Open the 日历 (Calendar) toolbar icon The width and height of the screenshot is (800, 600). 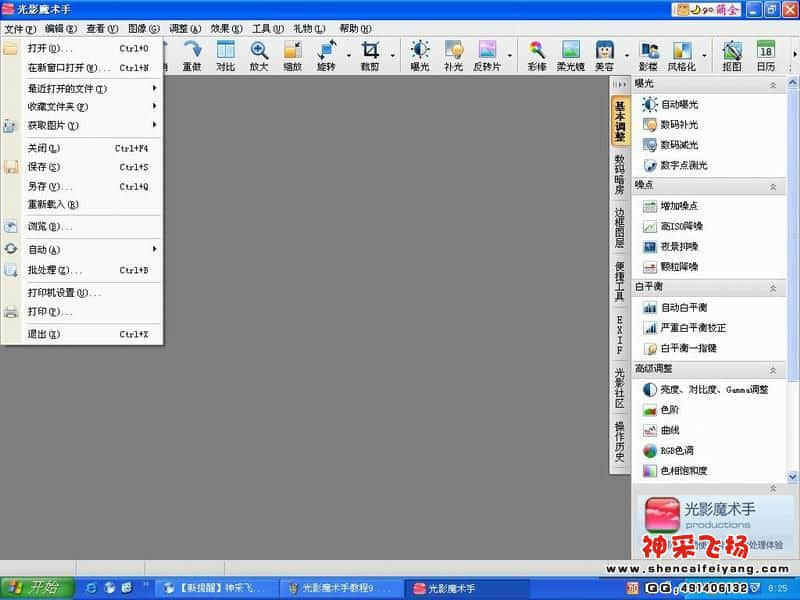[765, 51]
